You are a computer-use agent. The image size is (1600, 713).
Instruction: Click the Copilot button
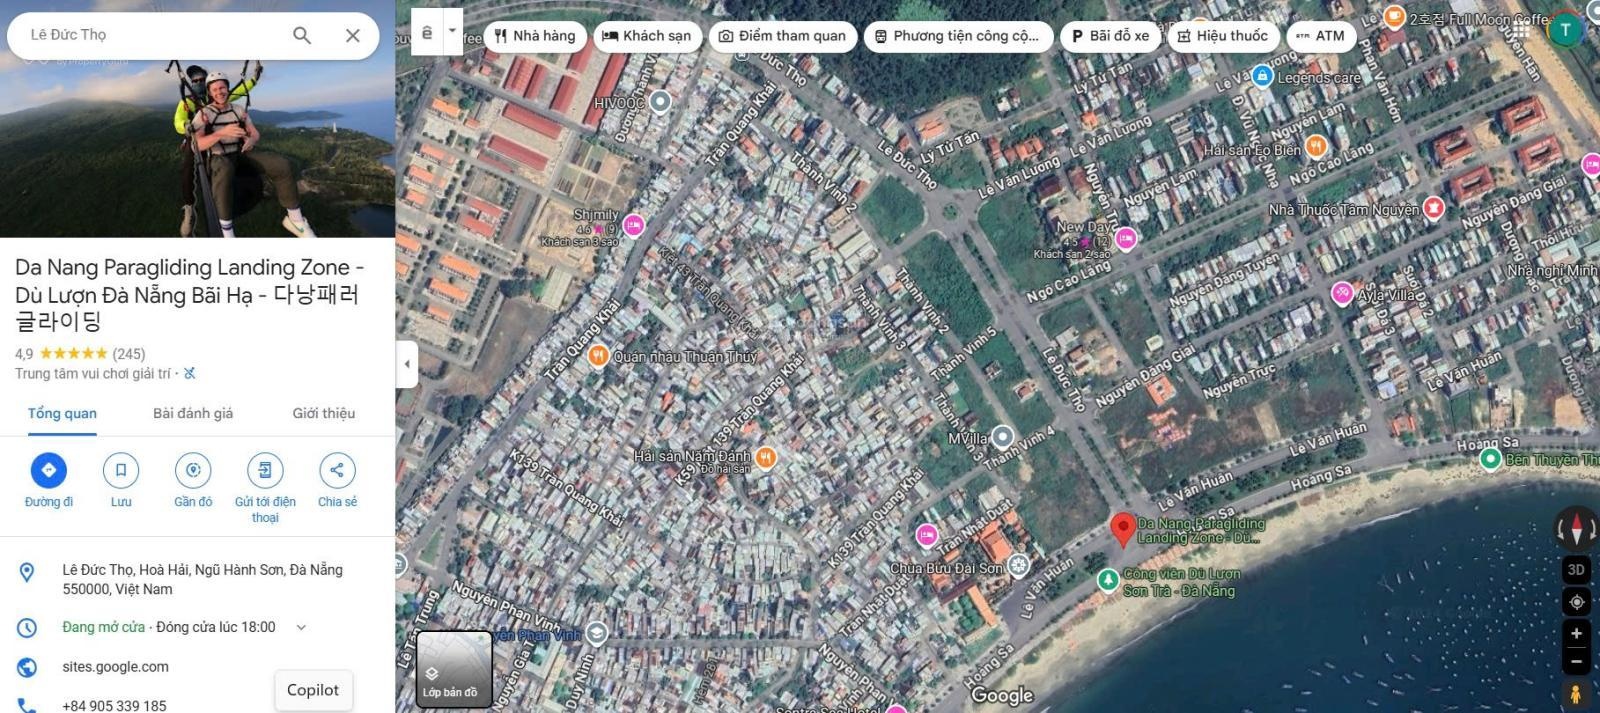[313, 690]
